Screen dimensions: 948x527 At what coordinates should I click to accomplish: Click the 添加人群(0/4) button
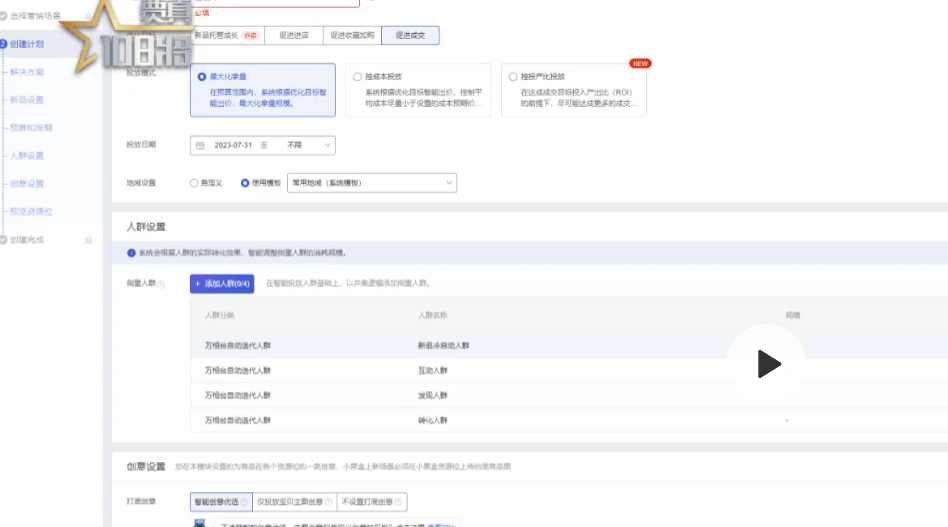tap(222, 284)
